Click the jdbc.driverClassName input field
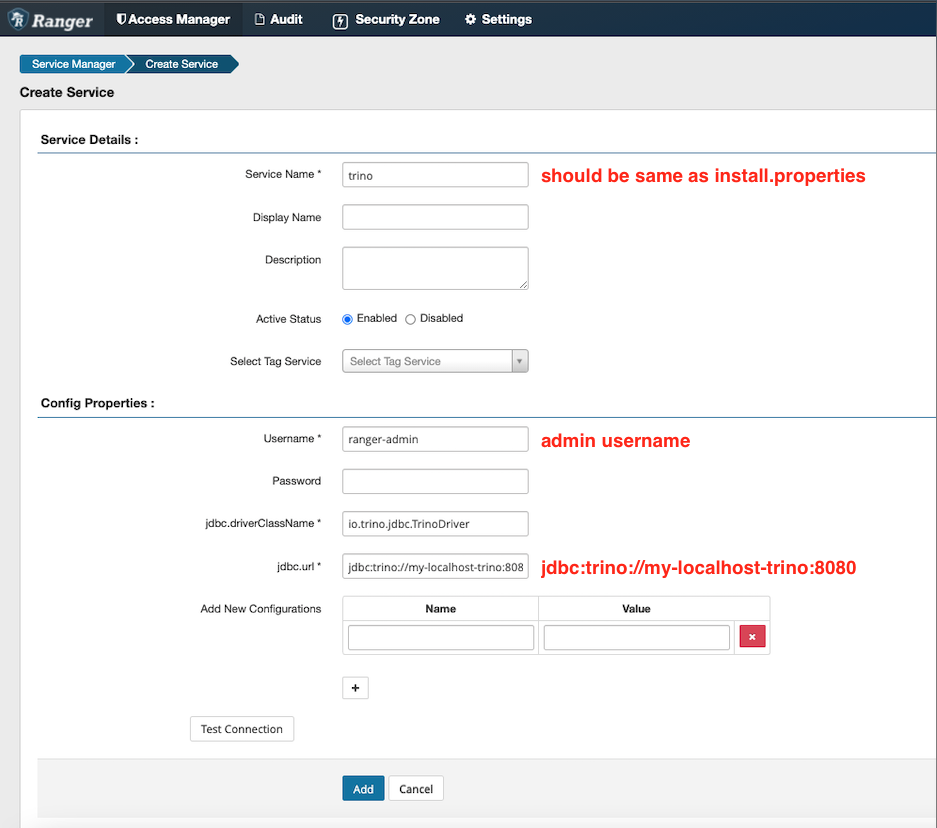937x828 pixels. pyautogui.click(x=435, y=524)
